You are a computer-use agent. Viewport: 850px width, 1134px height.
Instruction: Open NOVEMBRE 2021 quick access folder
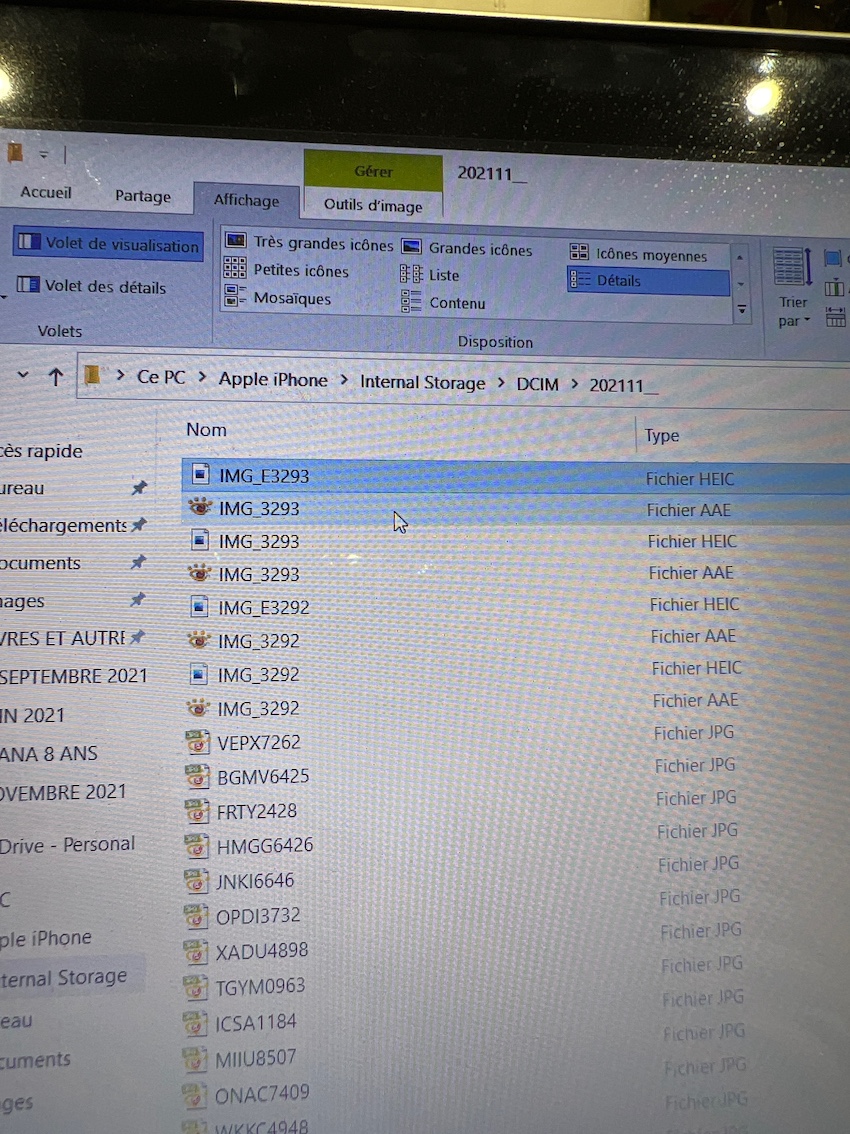[x=63, y=792]
